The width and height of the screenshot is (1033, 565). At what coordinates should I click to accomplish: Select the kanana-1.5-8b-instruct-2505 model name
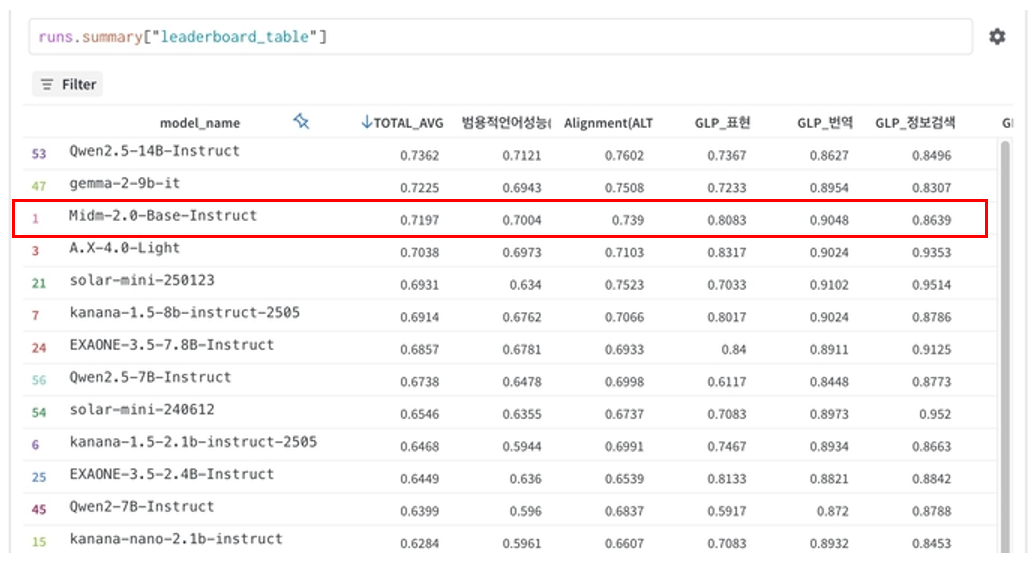pyautogui.click(x=184, y=312)
